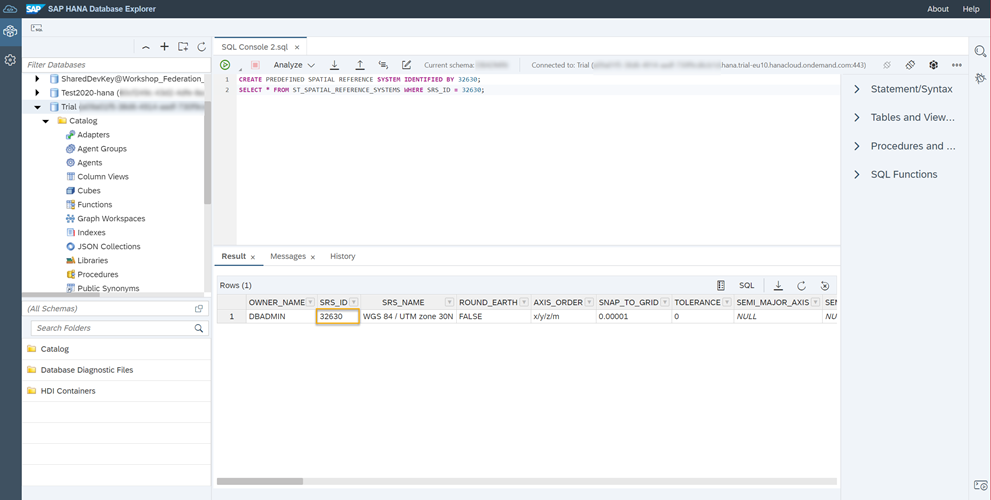Image resolution: width=991 pixels, height=500 pixels.
Task: Close the Result tab
Action: (x=253, y=257)
